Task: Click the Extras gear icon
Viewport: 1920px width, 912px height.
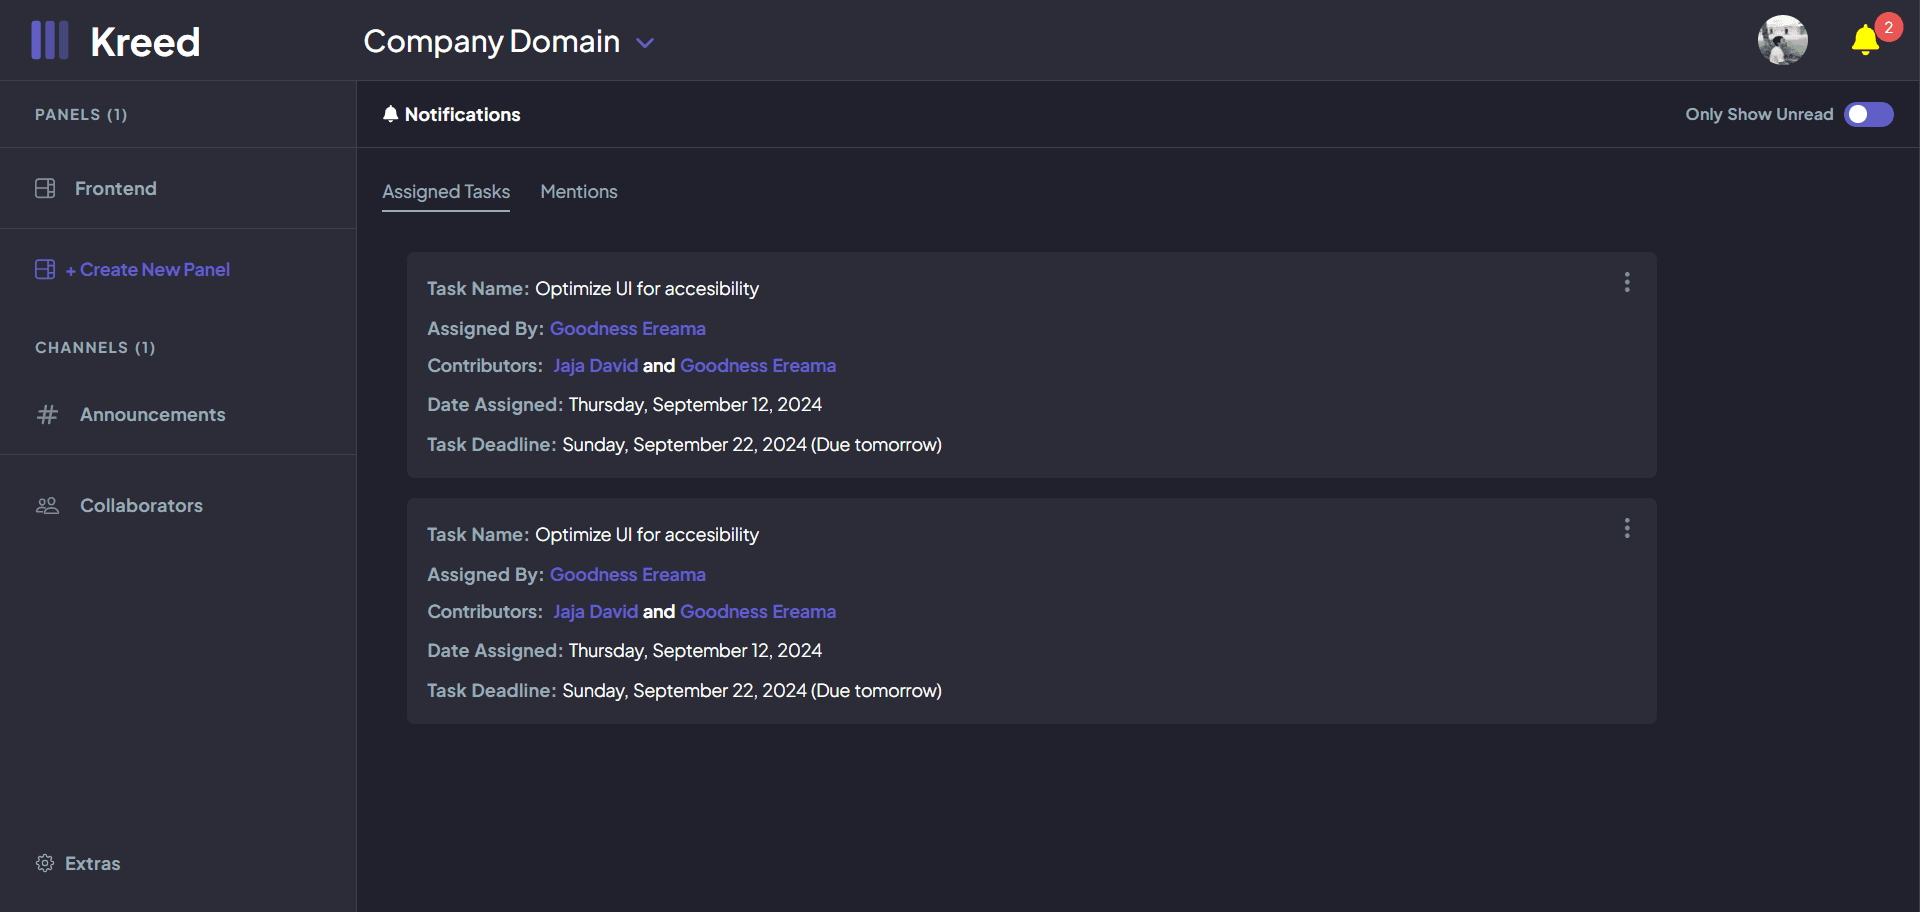Action: pos(45,863)
